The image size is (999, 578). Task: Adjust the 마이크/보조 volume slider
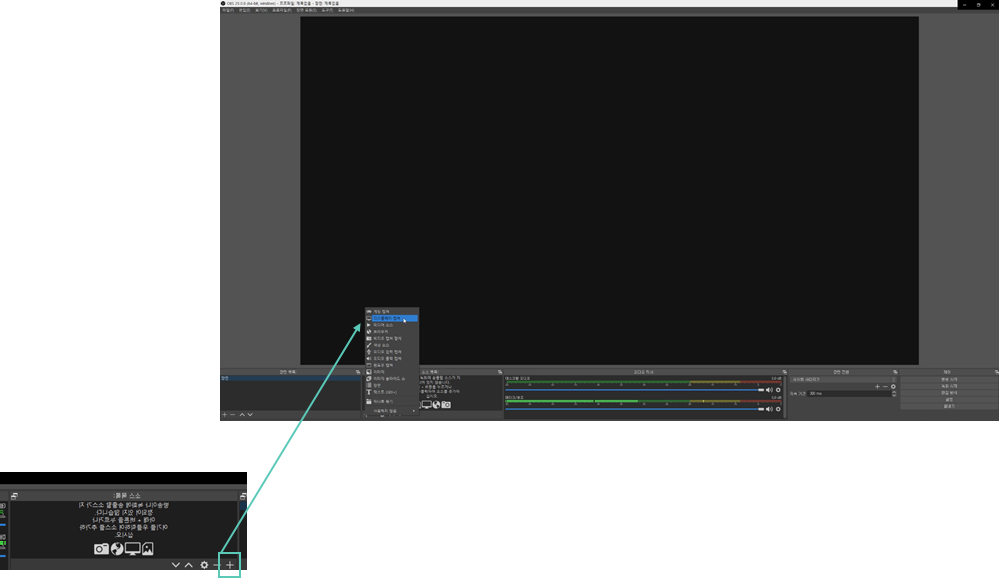click(x=635, y=409)
